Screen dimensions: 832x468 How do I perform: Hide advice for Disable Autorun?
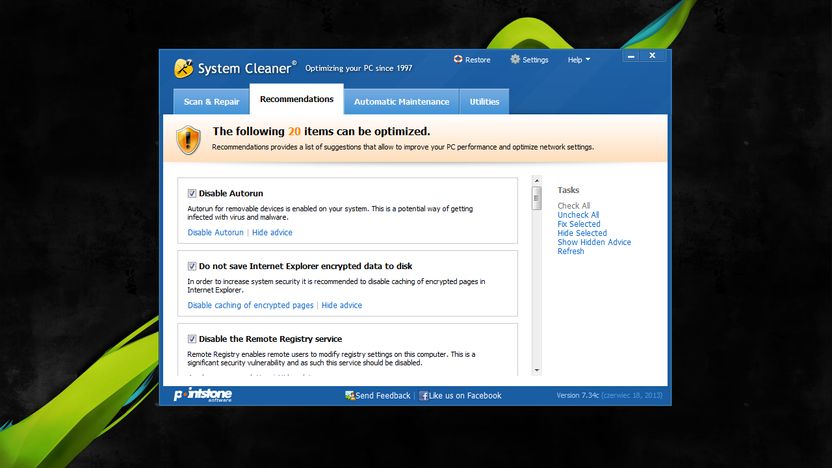point(272,232)
